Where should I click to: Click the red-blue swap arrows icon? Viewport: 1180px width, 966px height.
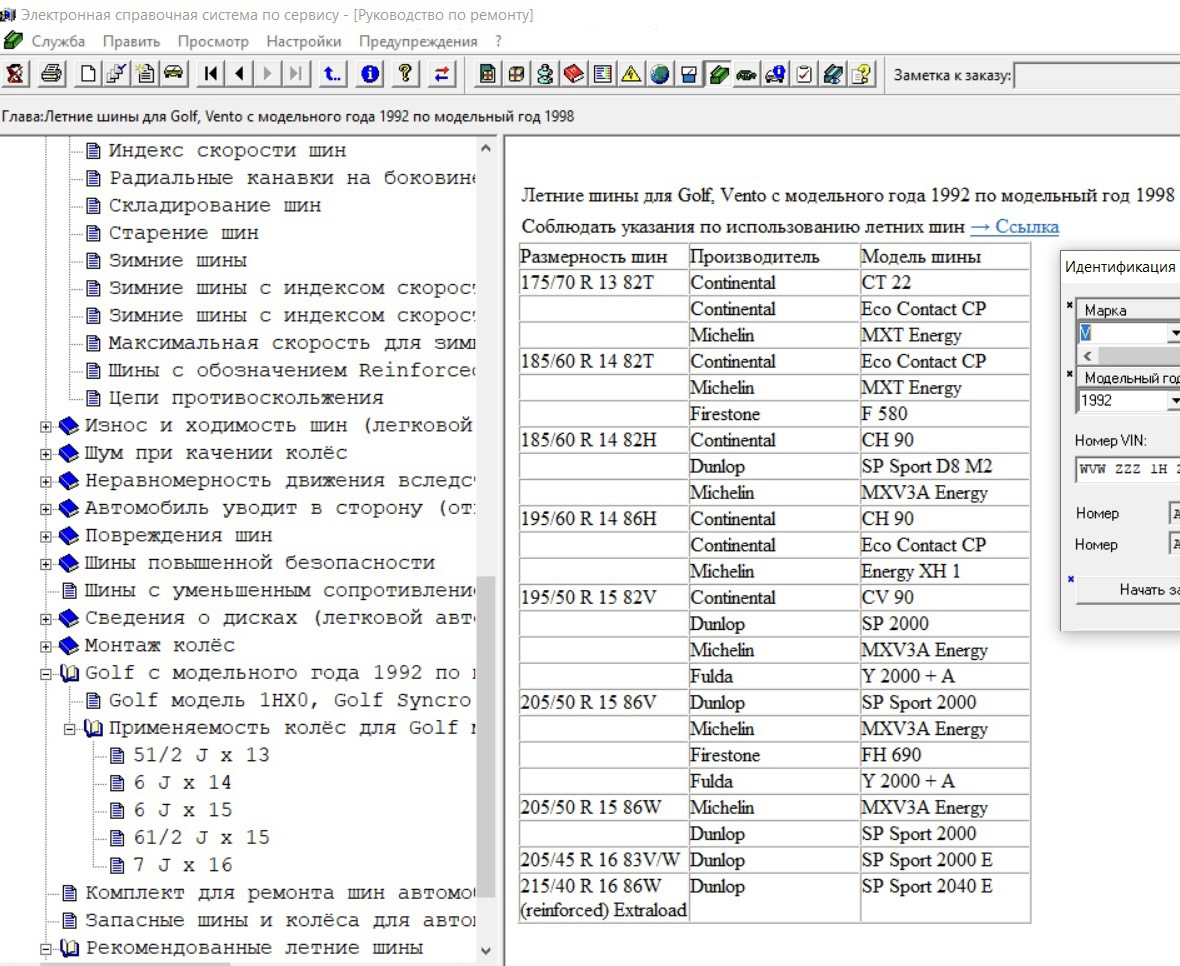[x=442, y=74]
